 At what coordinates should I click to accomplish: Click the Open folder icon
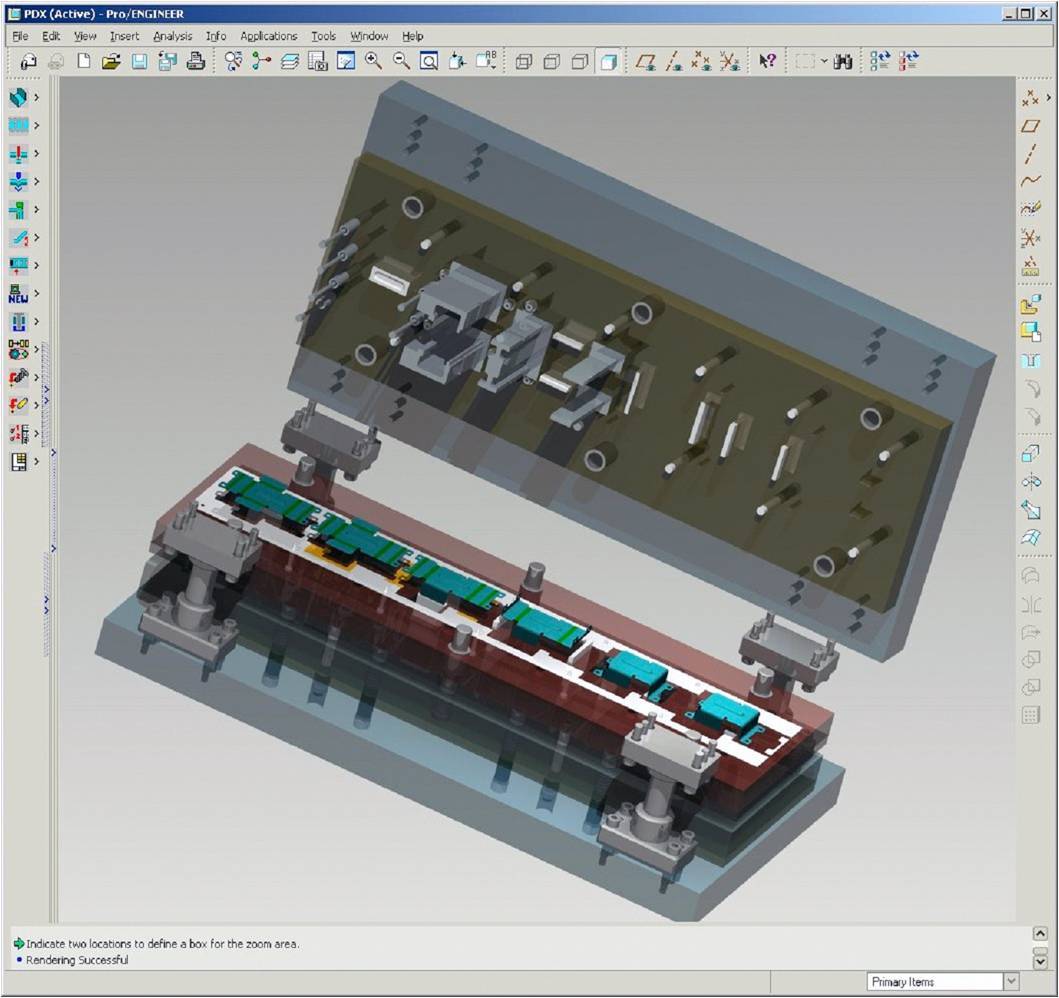pos(111,61)
